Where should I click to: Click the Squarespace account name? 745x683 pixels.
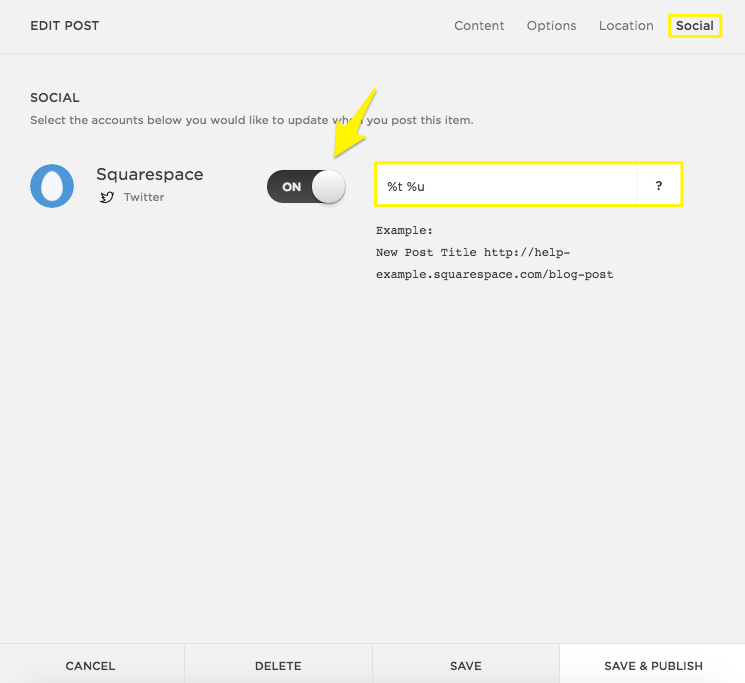point(149,174)
